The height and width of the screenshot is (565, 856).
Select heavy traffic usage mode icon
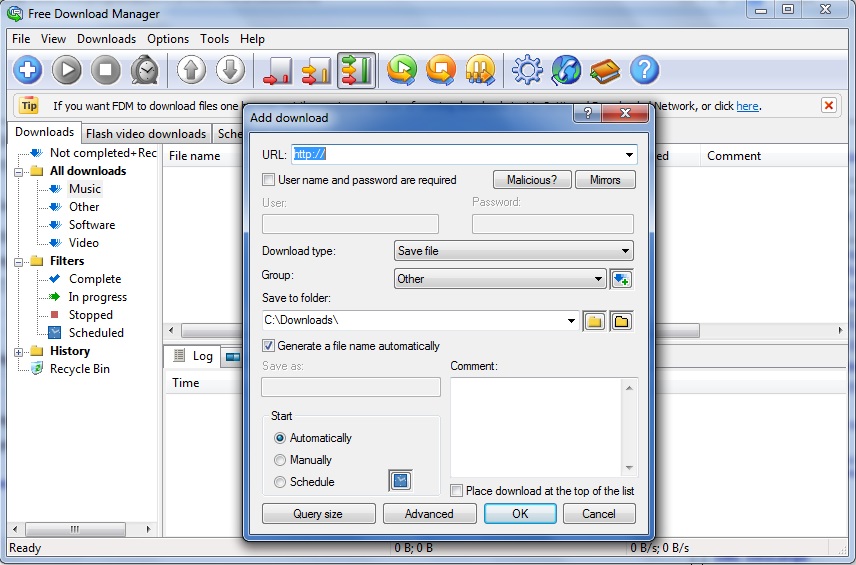click(356, 70)
